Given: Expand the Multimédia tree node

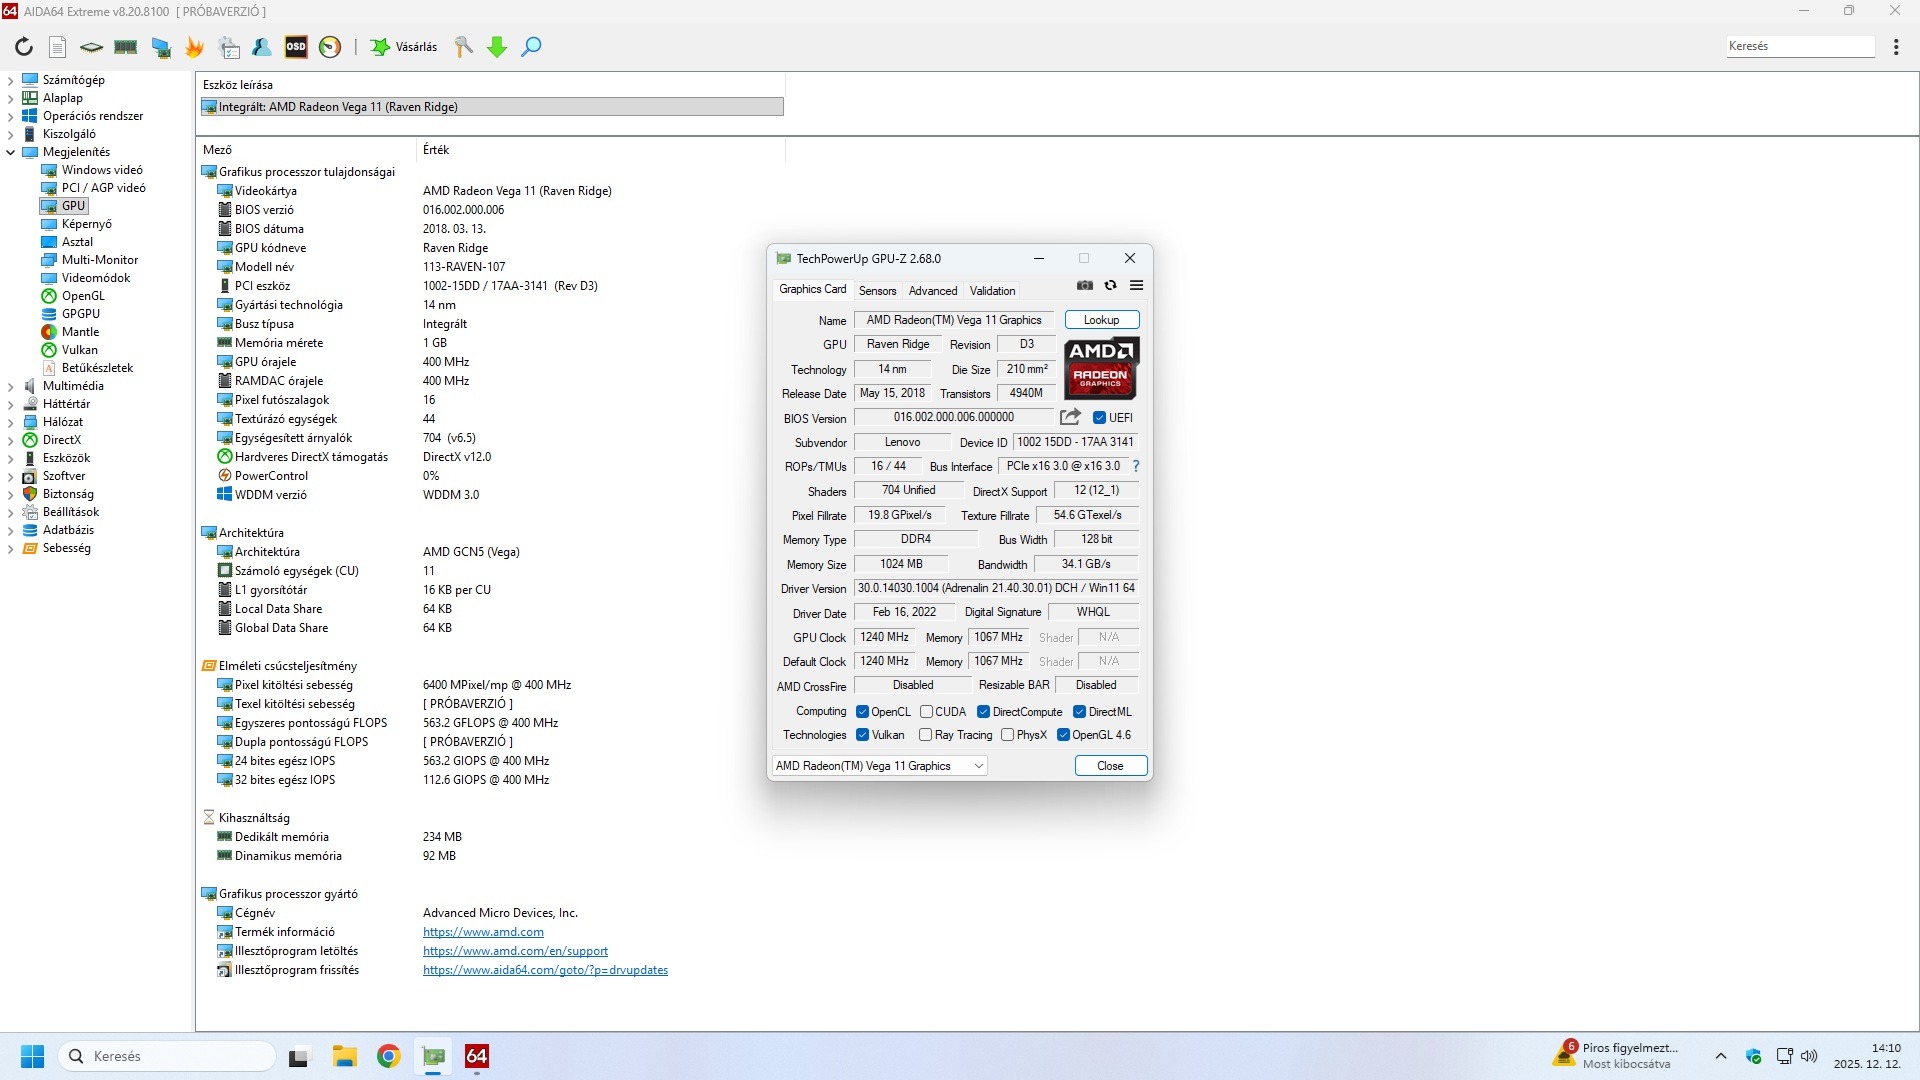Looking at the screenshot, I should (11, 386).
